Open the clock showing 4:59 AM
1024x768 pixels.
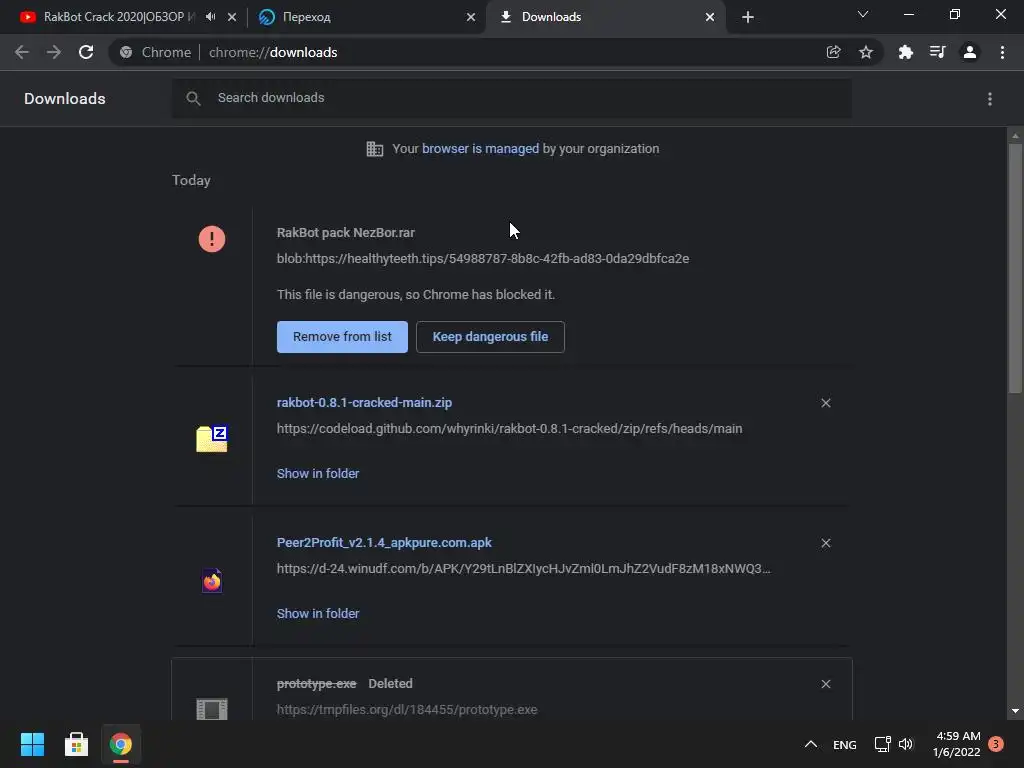[957, 744]
